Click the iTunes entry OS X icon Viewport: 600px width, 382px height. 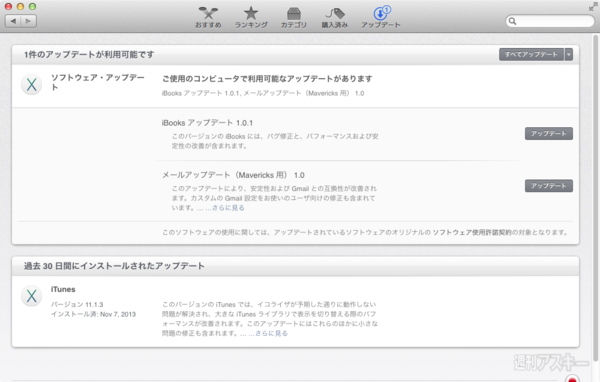coord(31,296)
